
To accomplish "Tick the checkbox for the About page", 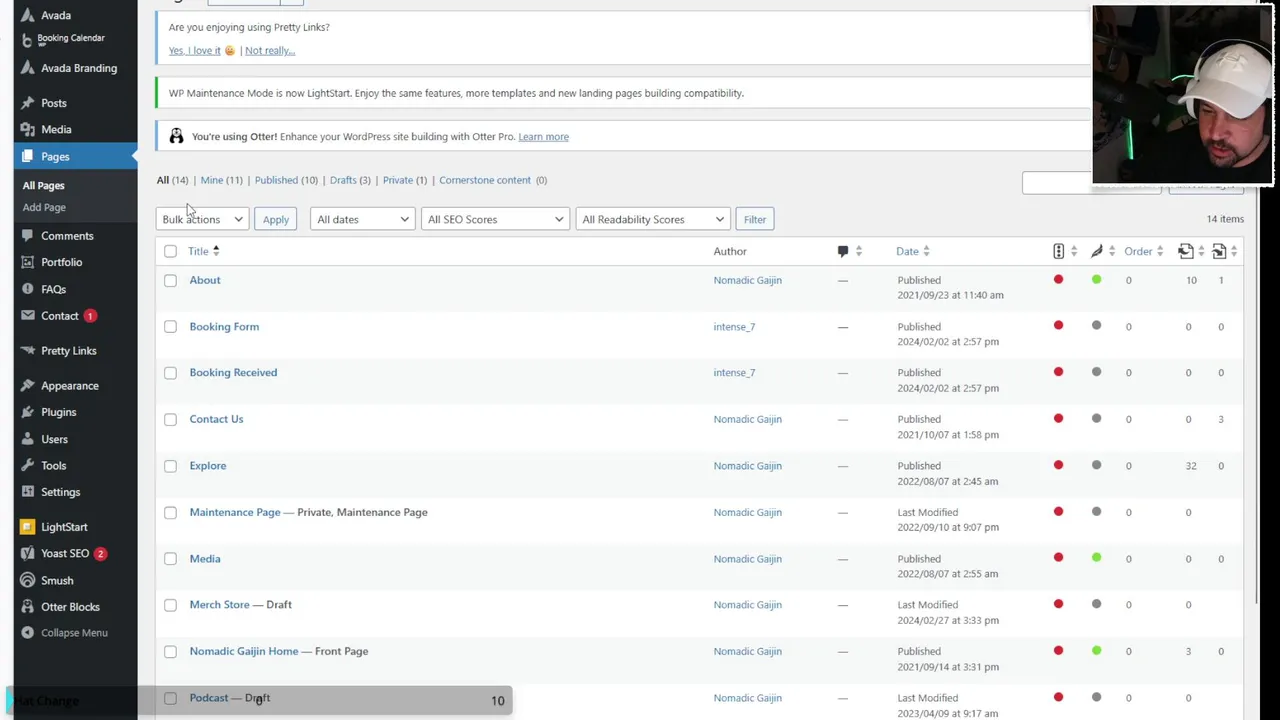I will point(170,281).
